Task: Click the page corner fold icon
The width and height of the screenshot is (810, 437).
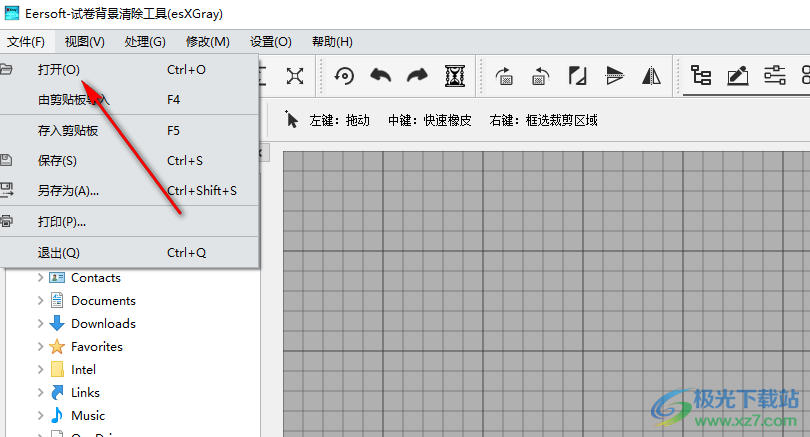Action: coord(577,76)
